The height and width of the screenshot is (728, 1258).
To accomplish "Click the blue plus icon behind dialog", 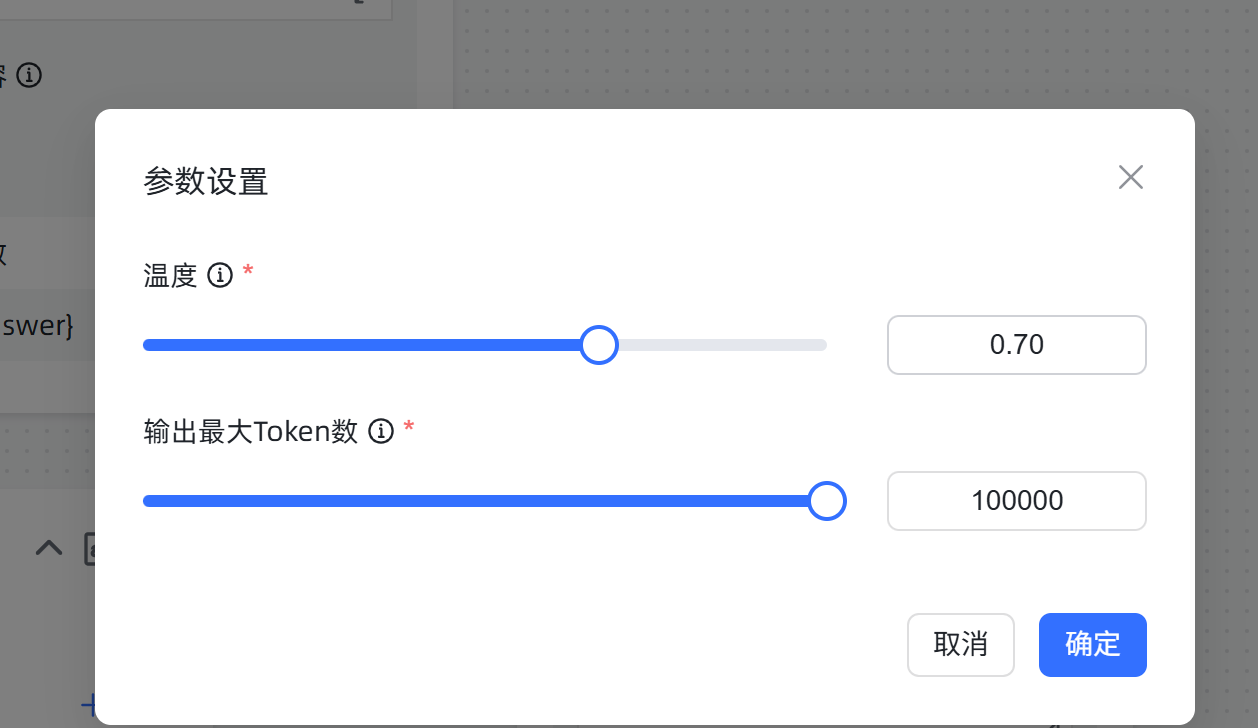I will 88,705.
